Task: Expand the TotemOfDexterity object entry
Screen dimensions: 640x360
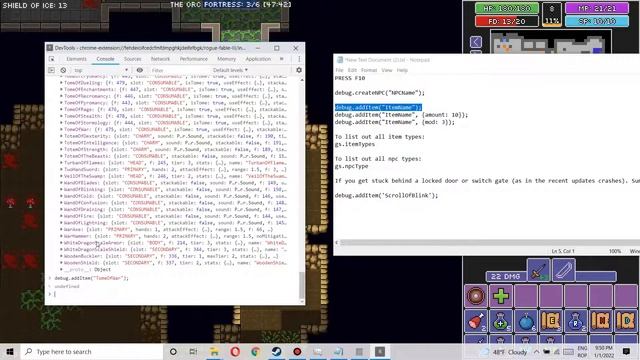Action: tap(61, 136)
